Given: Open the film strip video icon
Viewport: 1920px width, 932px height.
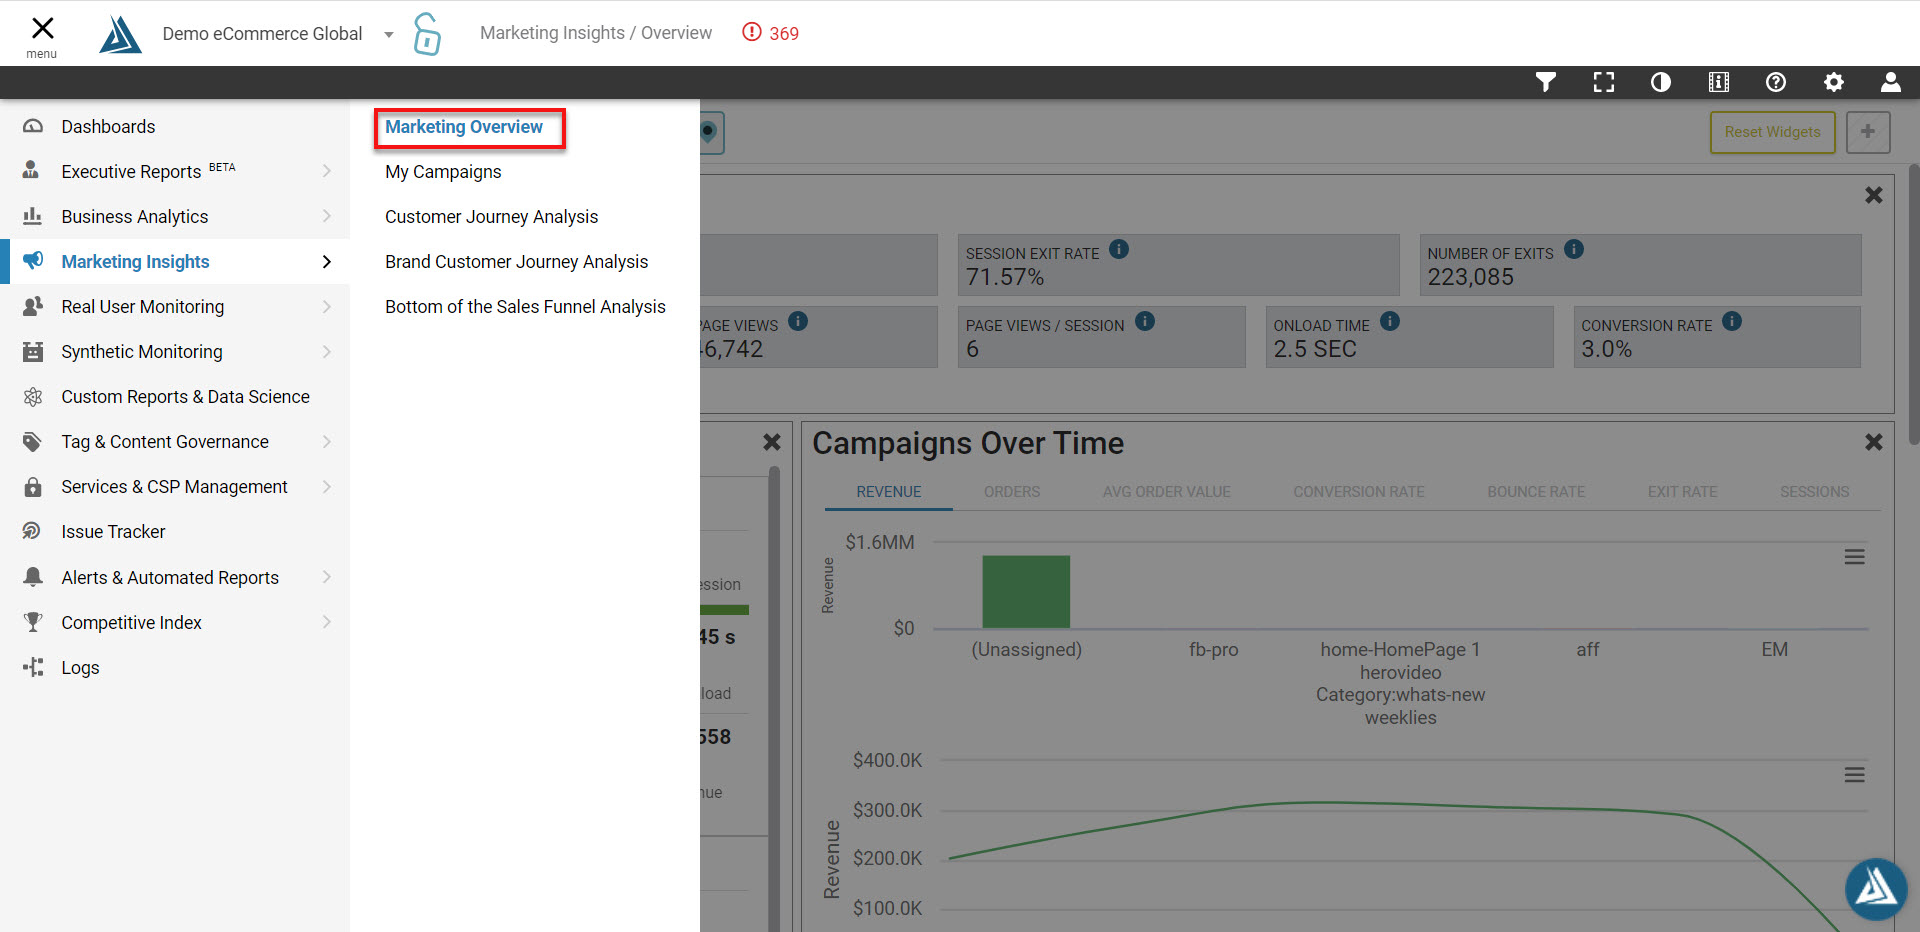Looking at the screenshot, I should [x=1719, y=82].
